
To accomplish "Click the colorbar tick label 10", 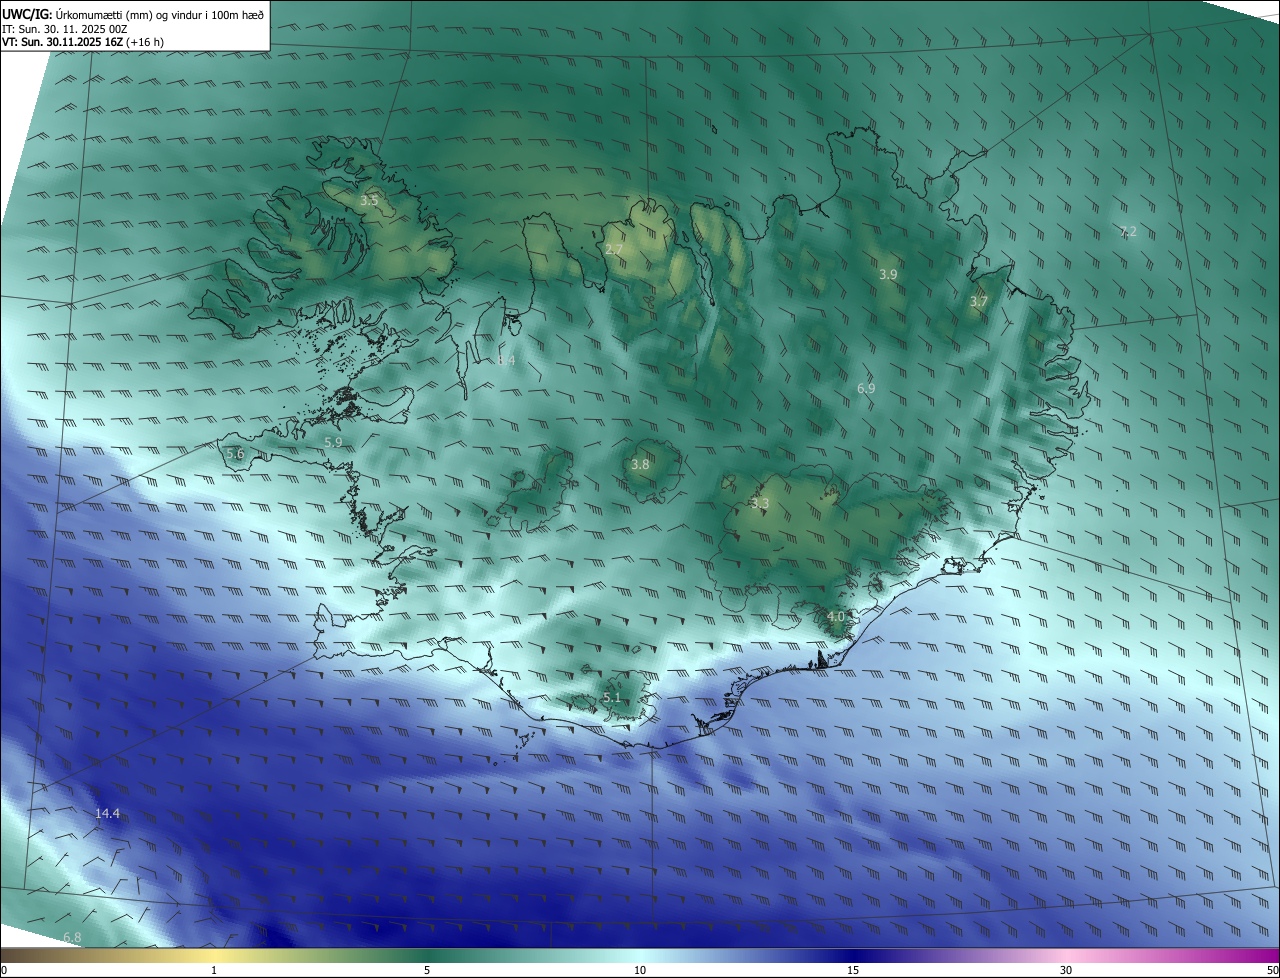I will (x=640, y=970).
